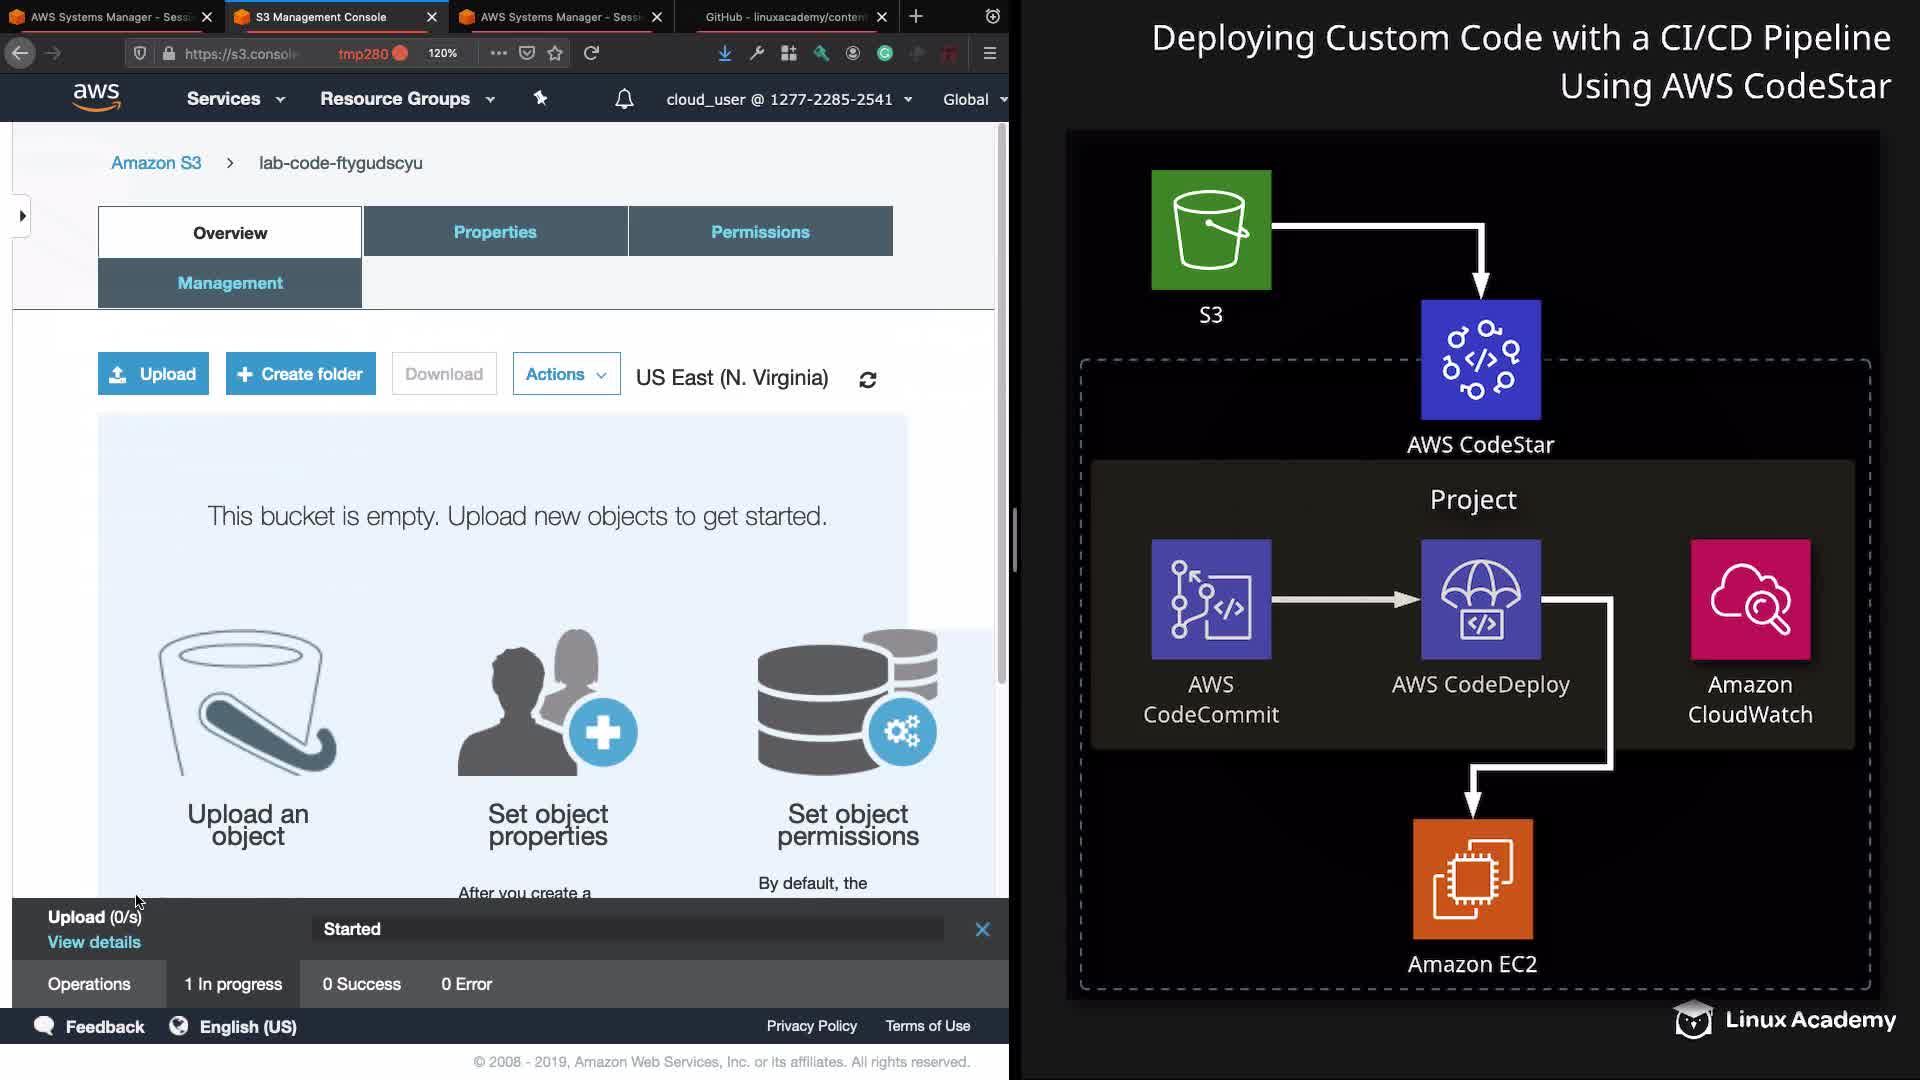Viewport: 1920px width, 1080px height.
Task: Click the AWS logo home icon
Action: [x=96, y=98]
